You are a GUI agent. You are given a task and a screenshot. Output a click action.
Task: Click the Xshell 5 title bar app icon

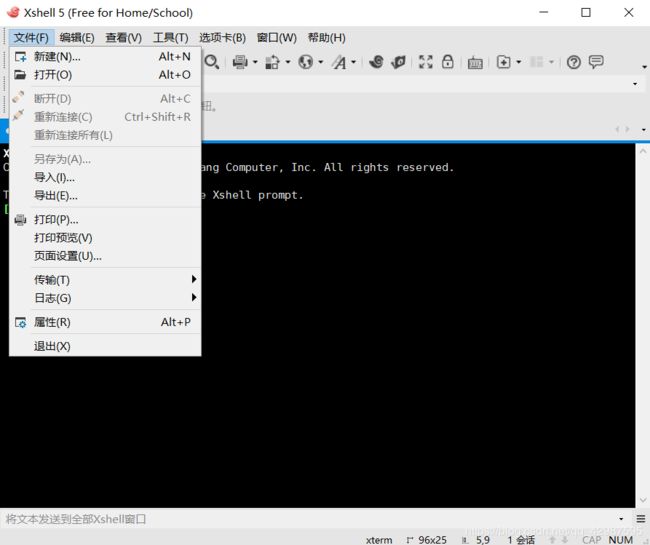click(13, 12)
